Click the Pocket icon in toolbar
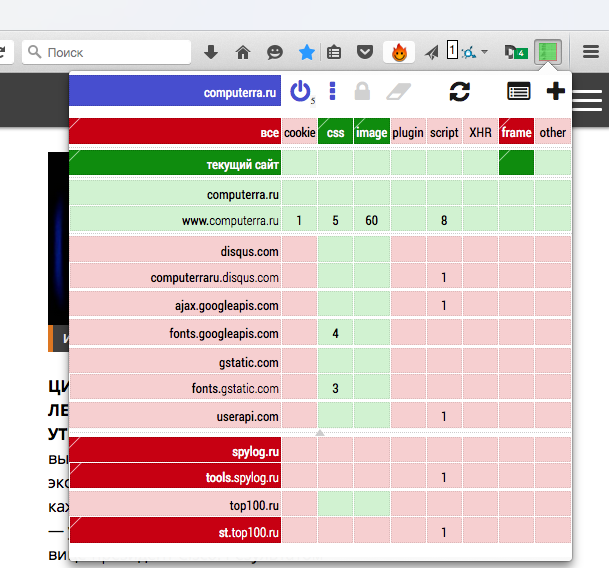609x568 pixels. point(366,52)
